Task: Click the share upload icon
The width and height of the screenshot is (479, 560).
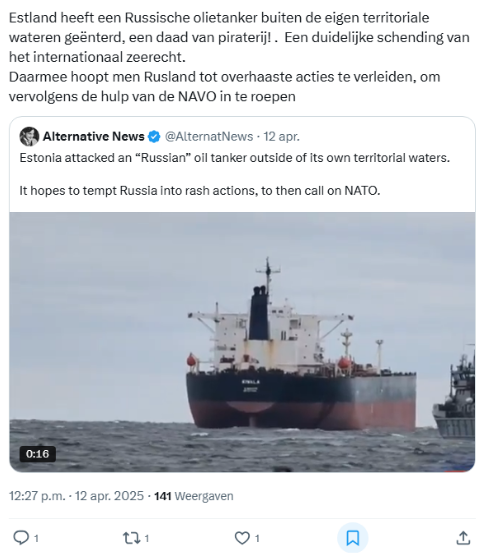Action: coord(463,538)
